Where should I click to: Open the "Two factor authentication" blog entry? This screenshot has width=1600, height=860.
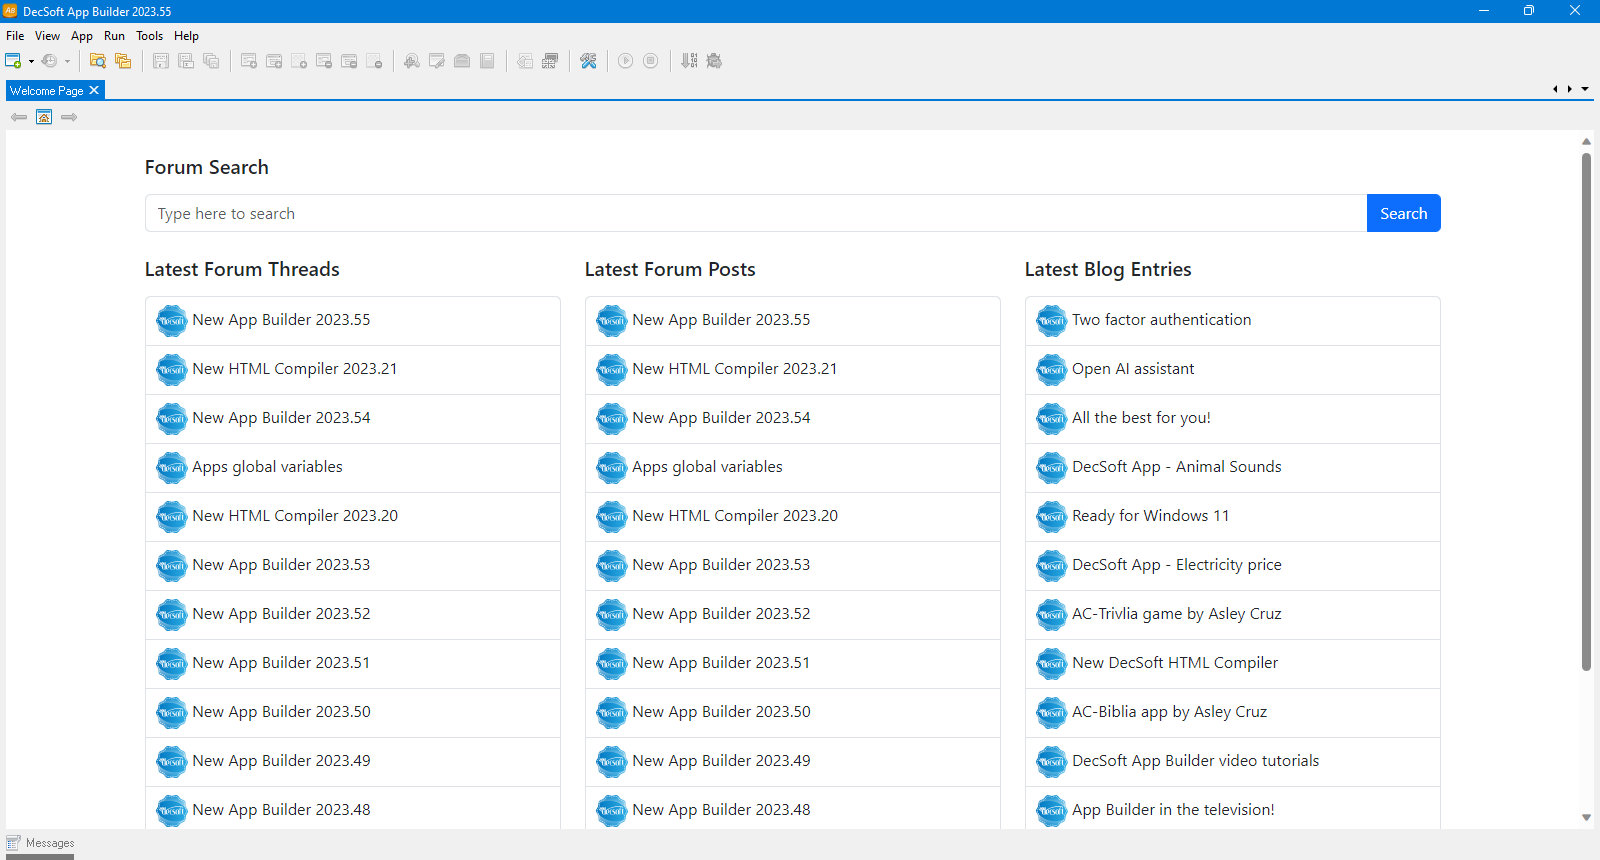click(x=1161, y=320)
